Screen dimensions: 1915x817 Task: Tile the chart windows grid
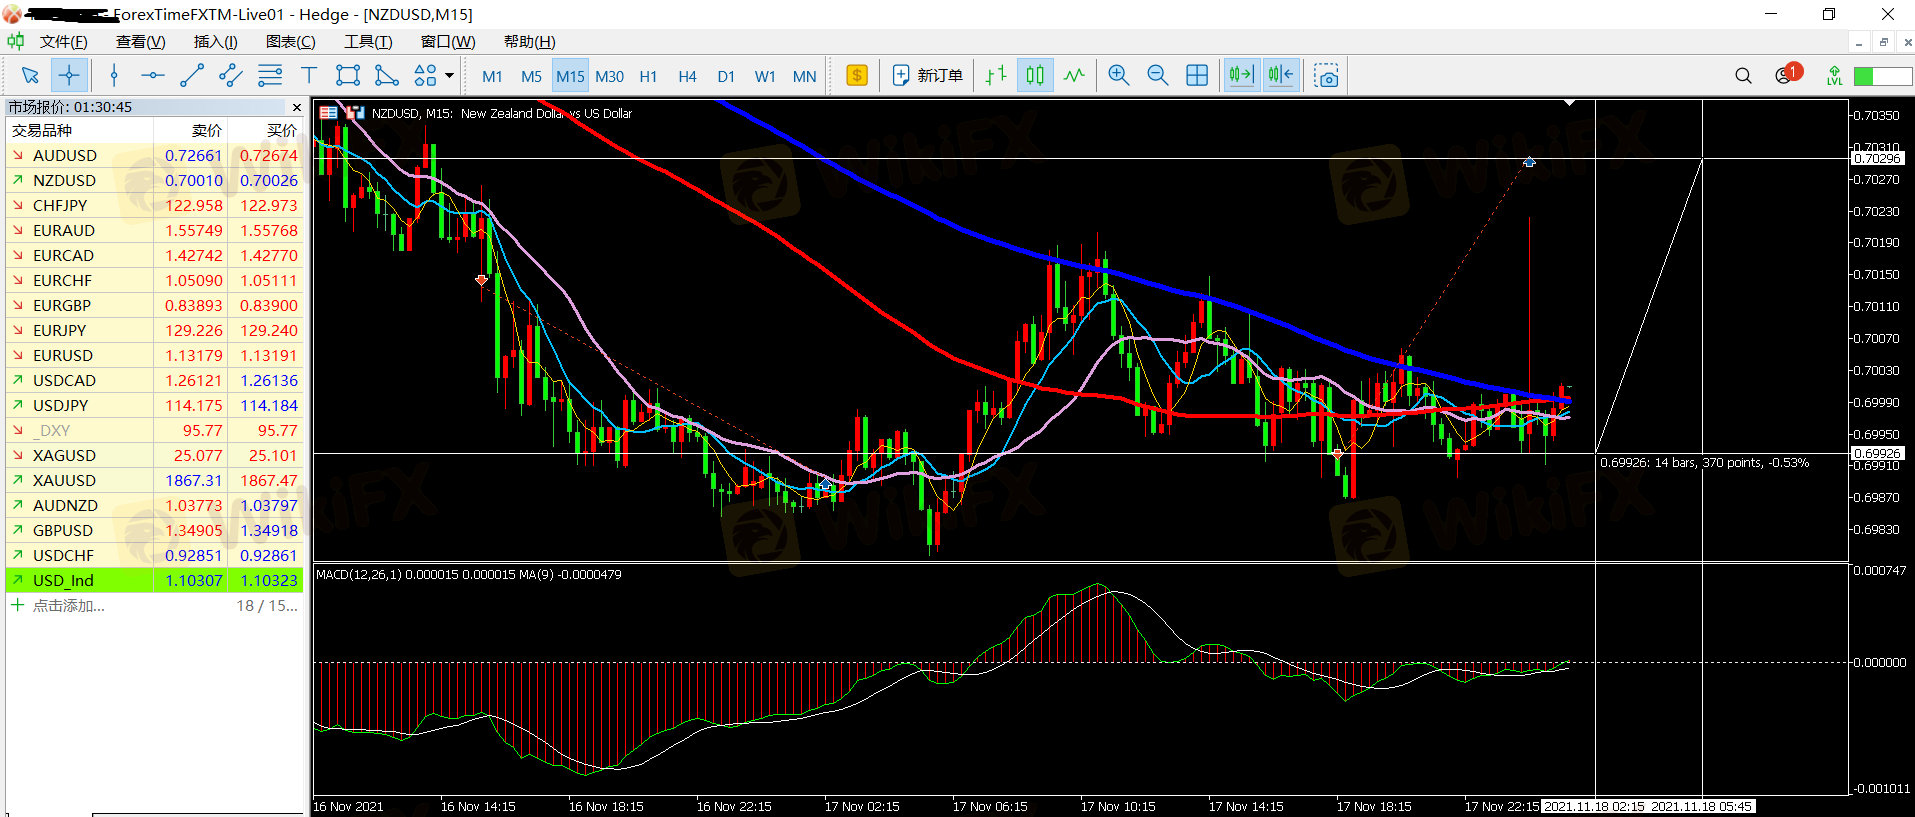(1197, 76)
